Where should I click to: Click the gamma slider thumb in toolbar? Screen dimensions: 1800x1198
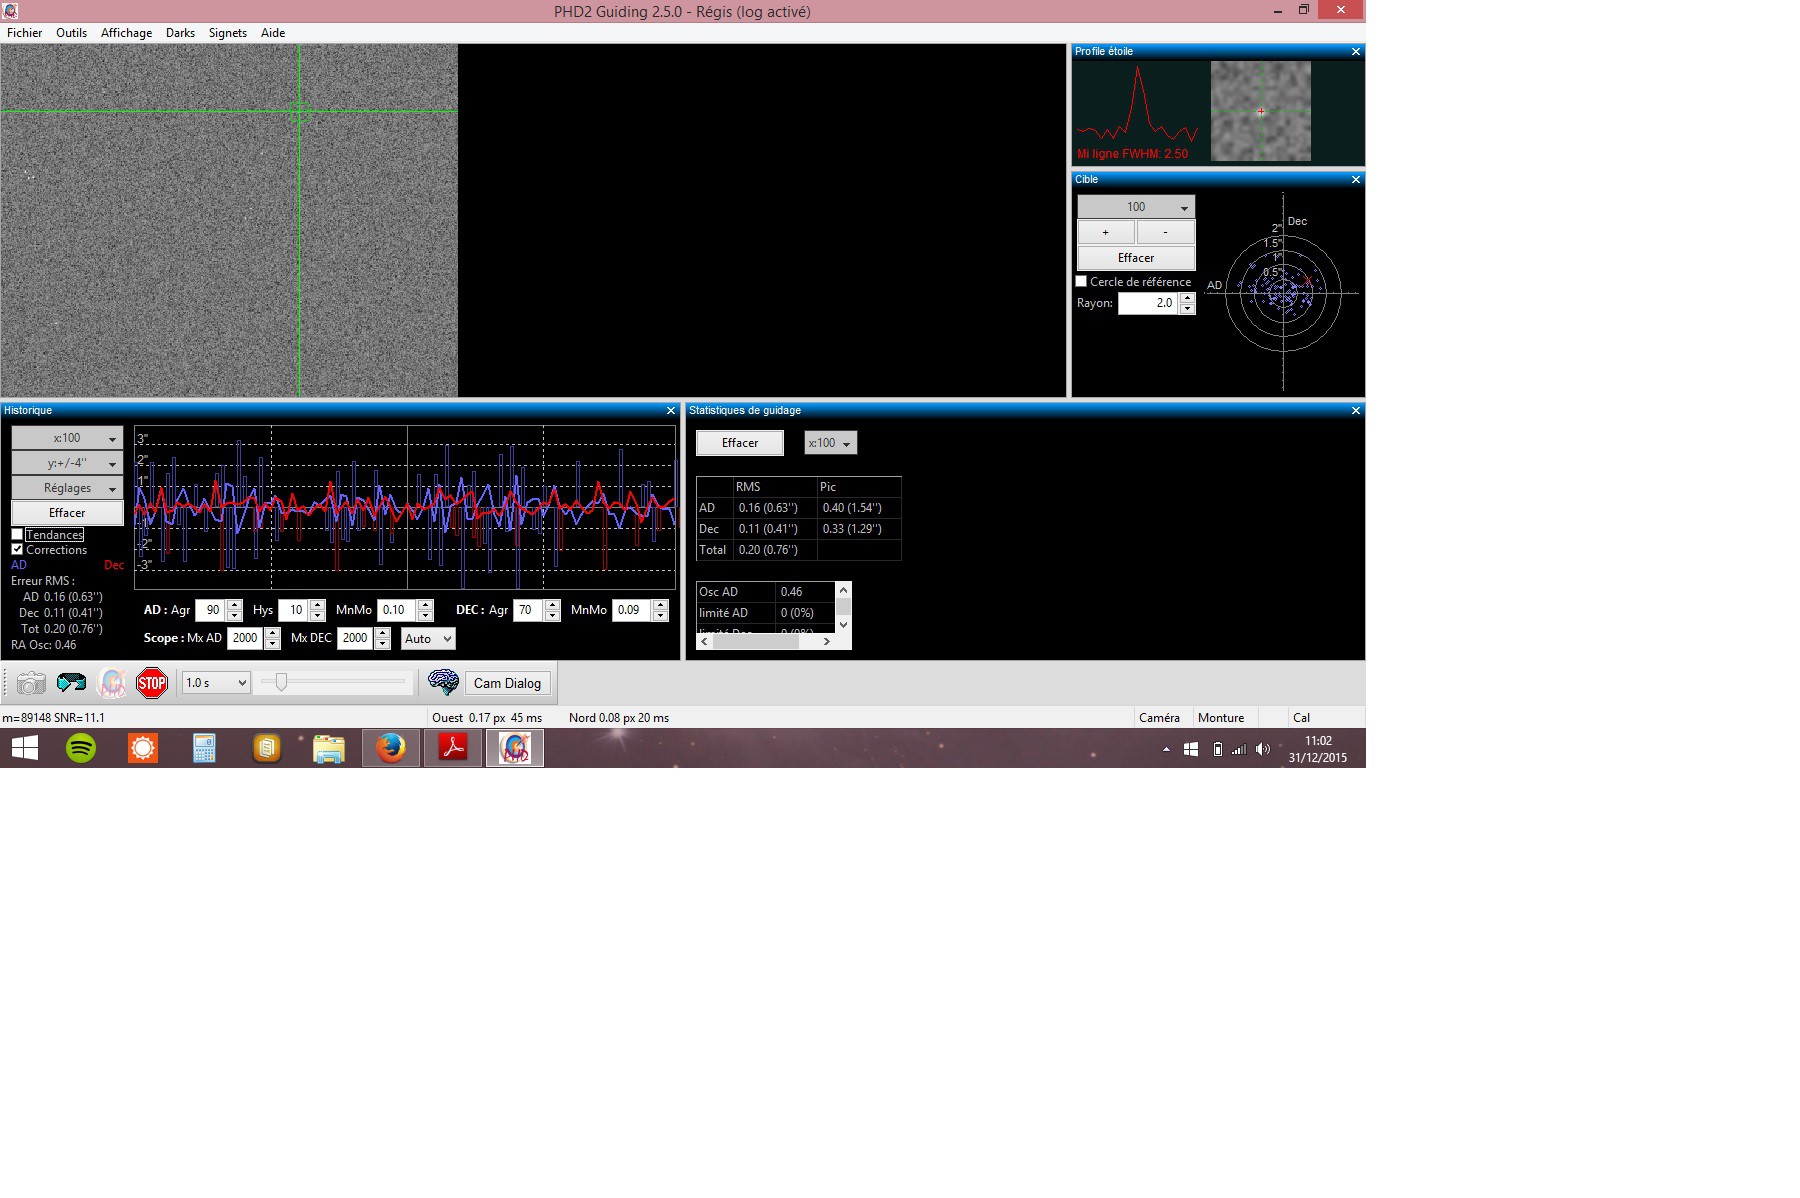tap(282, 682)
